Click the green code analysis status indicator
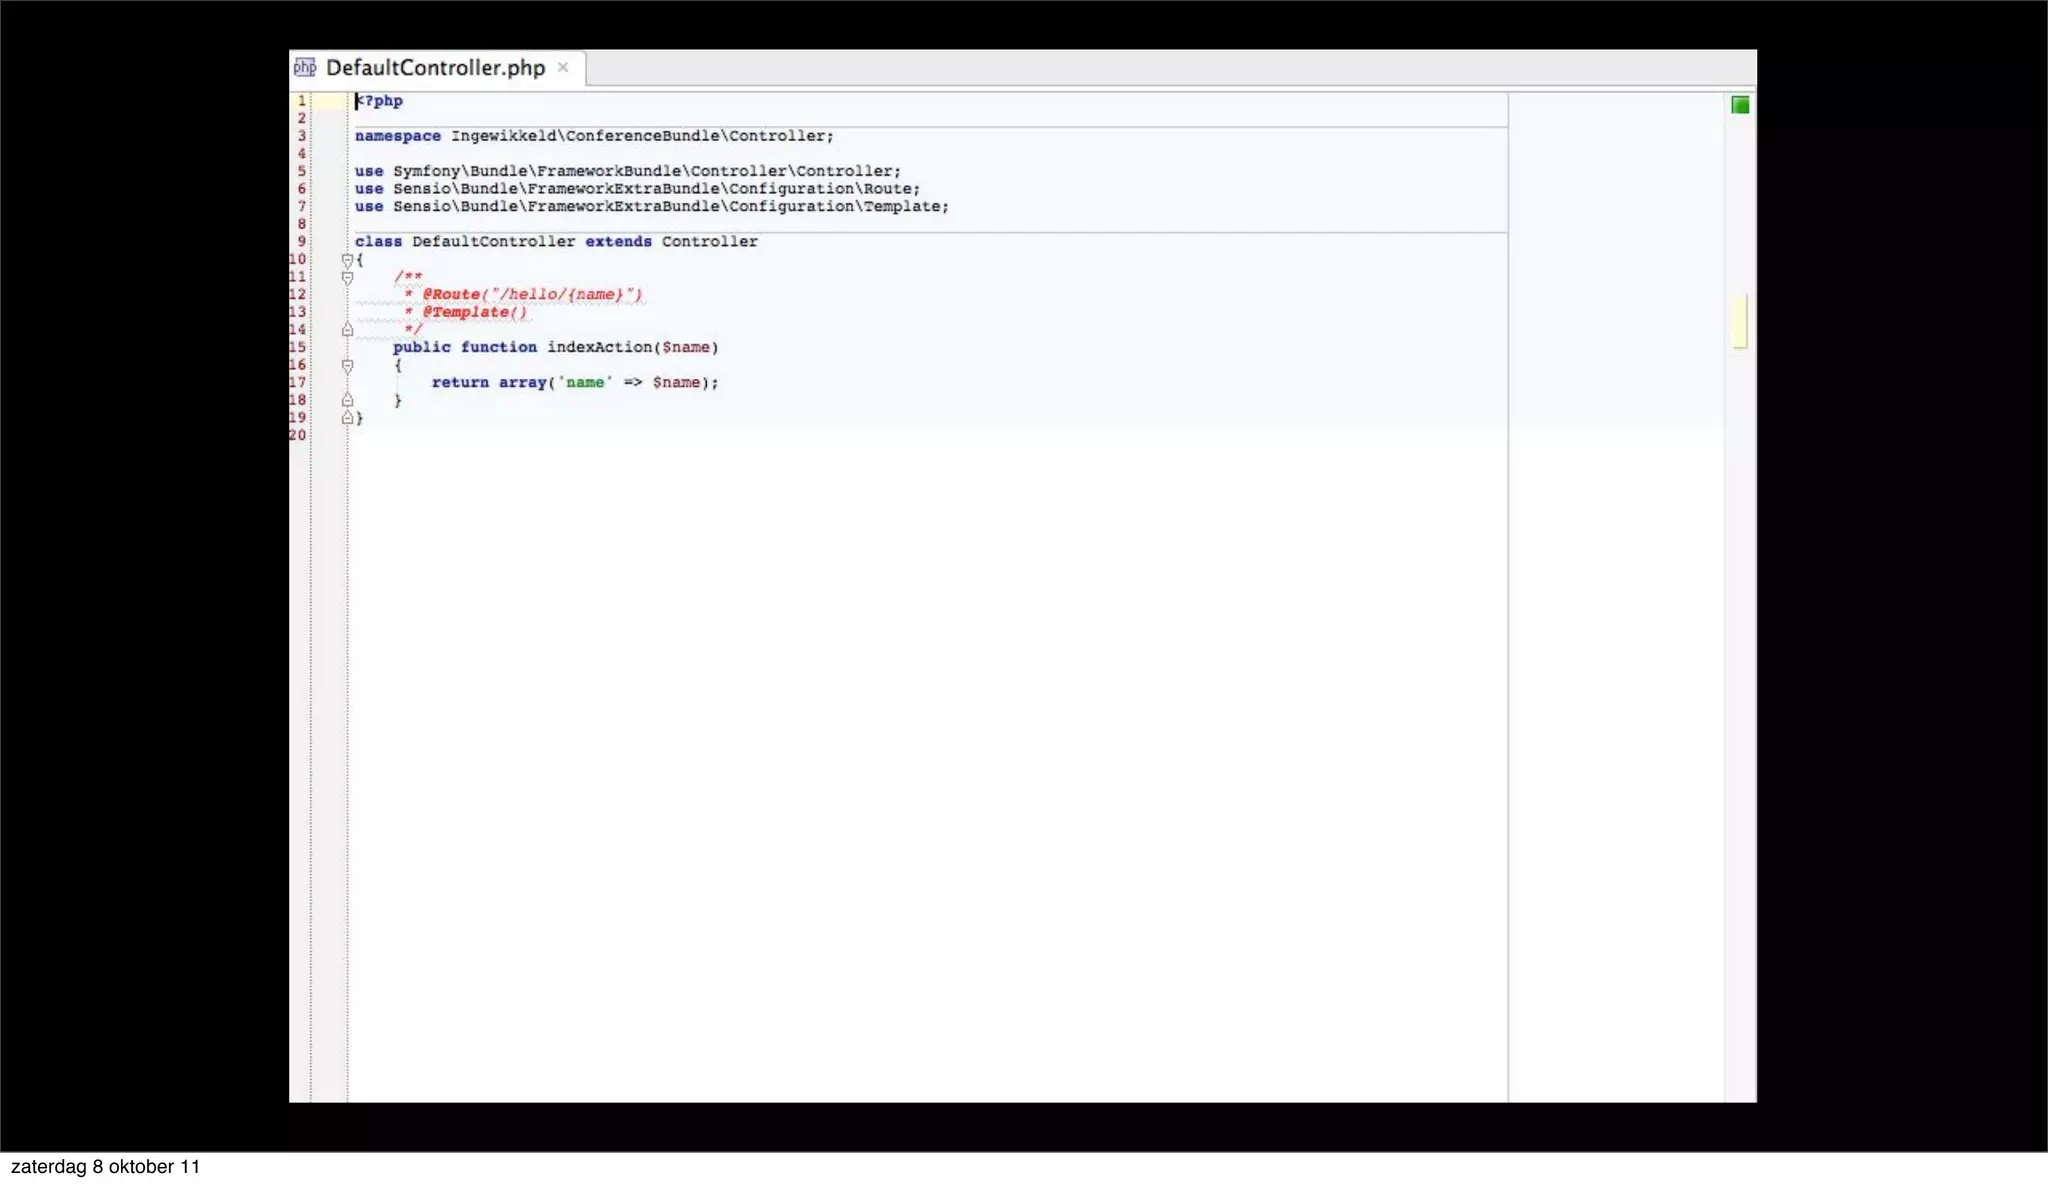 [1740, 105]
